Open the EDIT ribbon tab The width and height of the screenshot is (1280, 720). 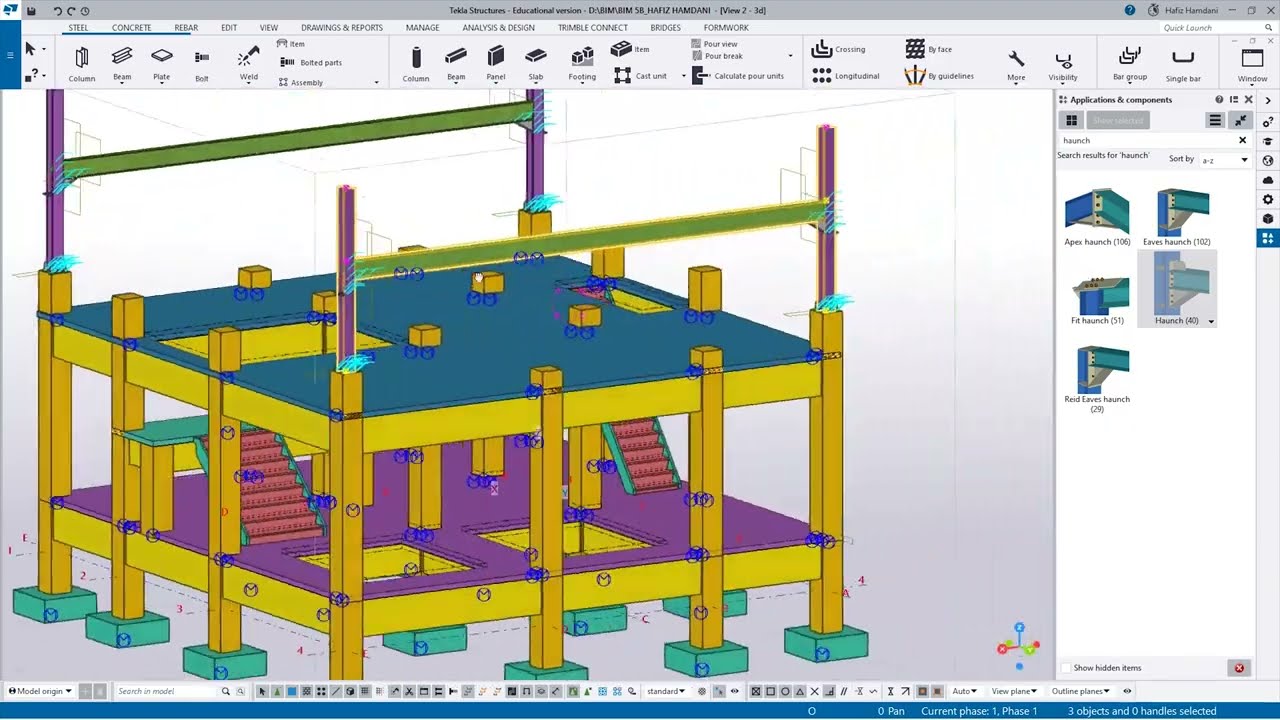[x=229, y=28]
